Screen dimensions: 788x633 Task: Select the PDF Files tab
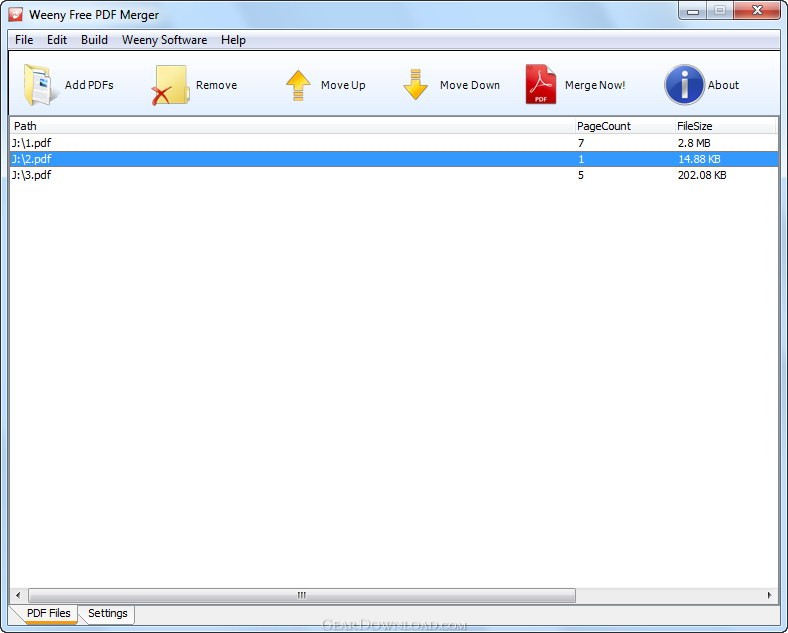pos(48,613)
